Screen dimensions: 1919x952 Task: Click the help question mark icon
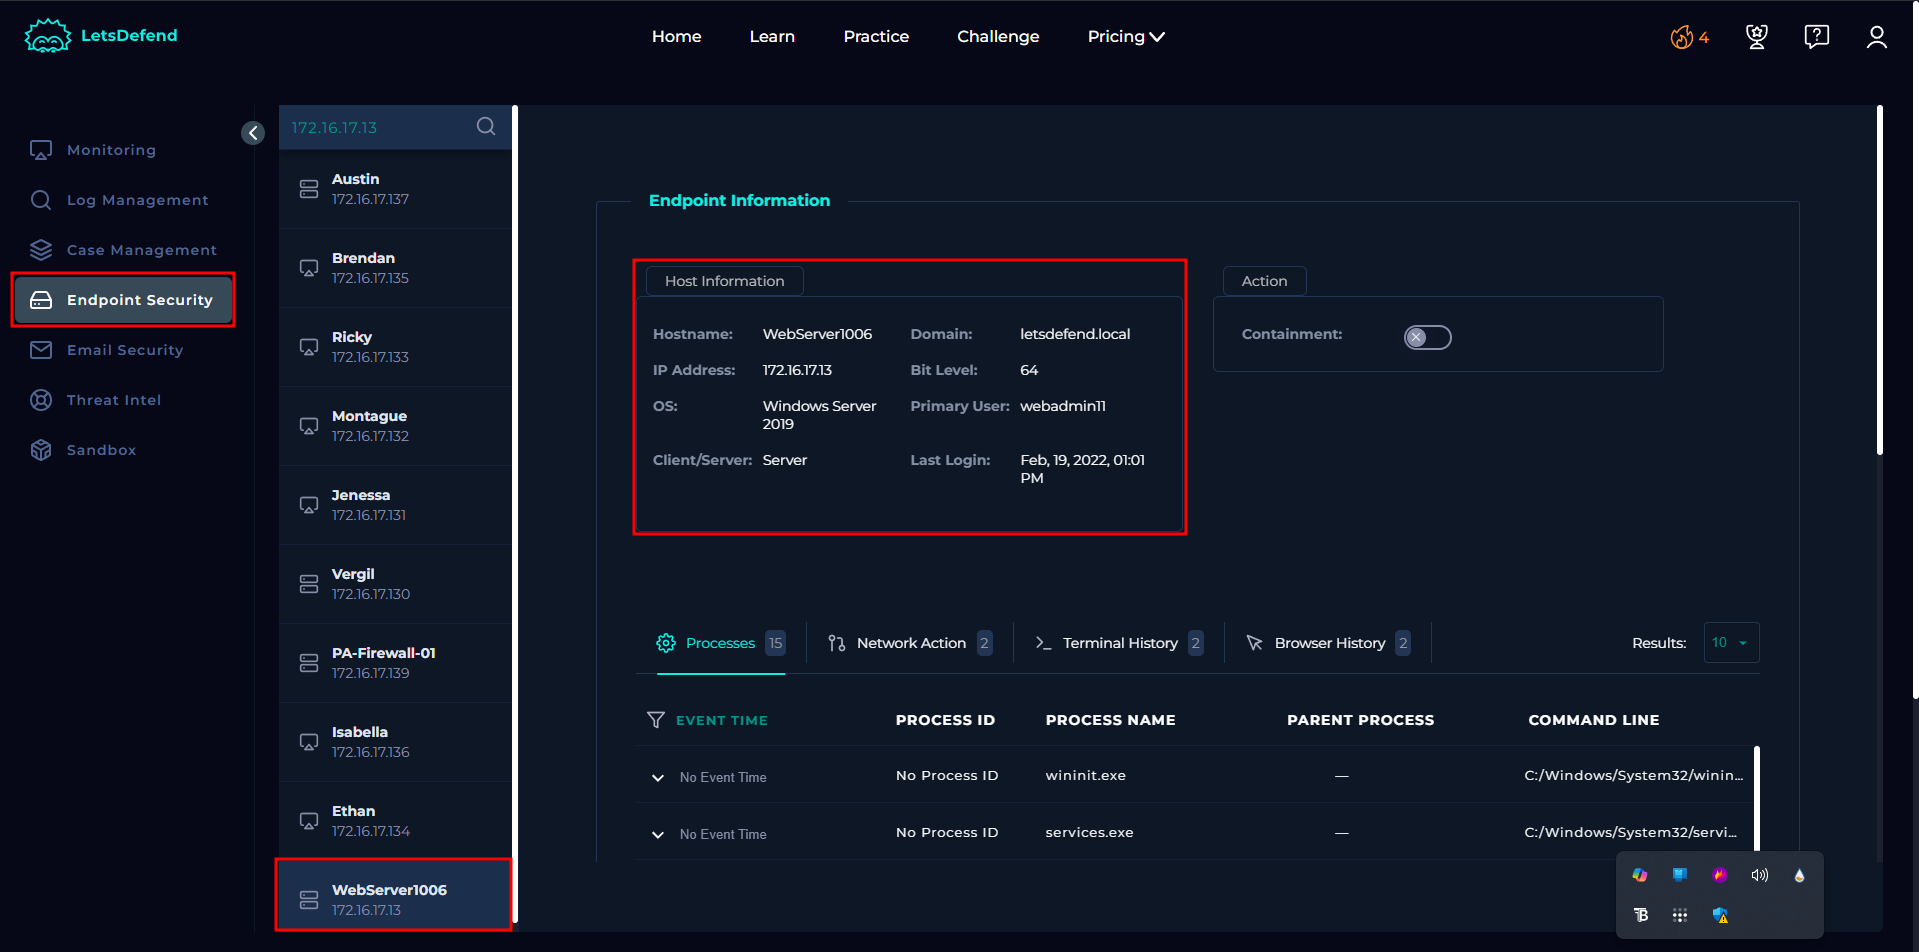[x=1816, y=37]
